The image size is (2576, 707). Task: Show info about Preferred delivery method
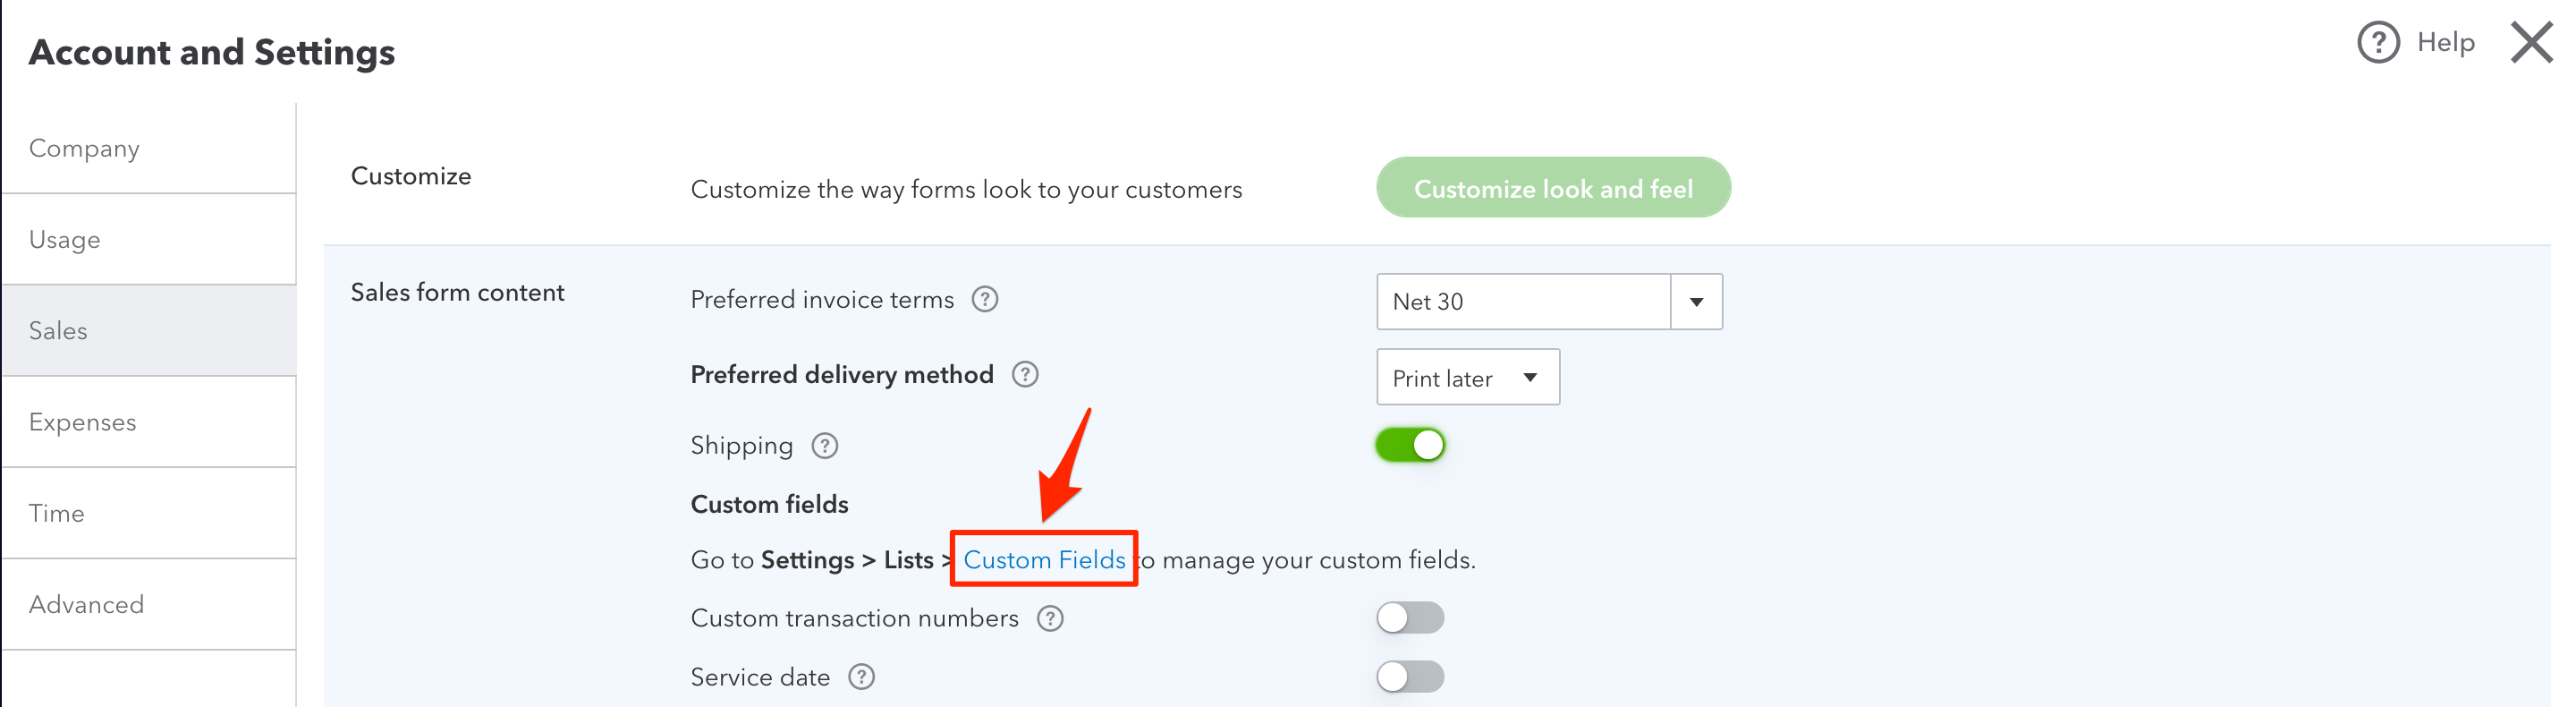click(x=1025, y=374)
